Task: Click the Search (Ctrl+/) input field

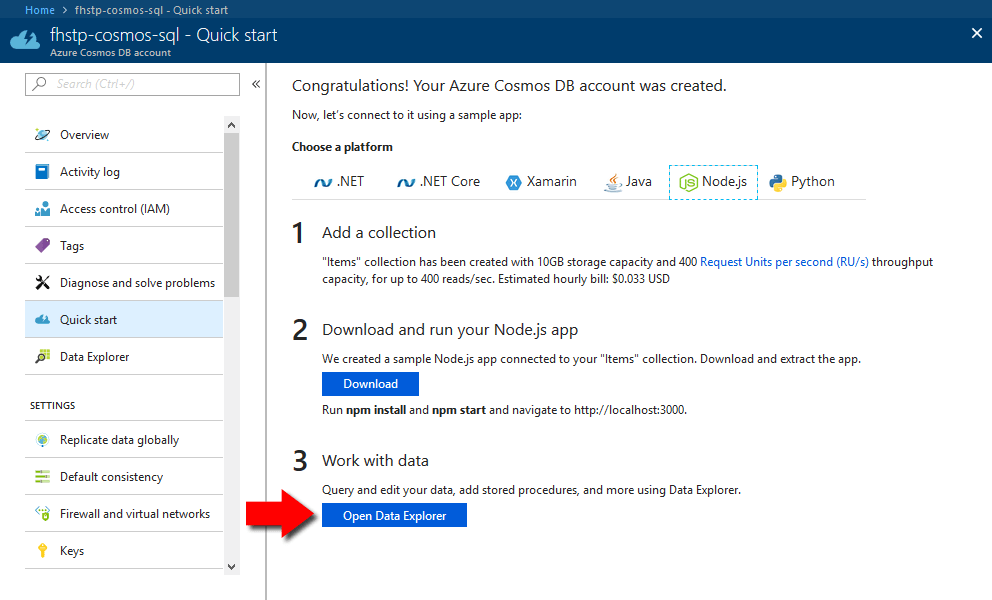Action: pos(132,84)
